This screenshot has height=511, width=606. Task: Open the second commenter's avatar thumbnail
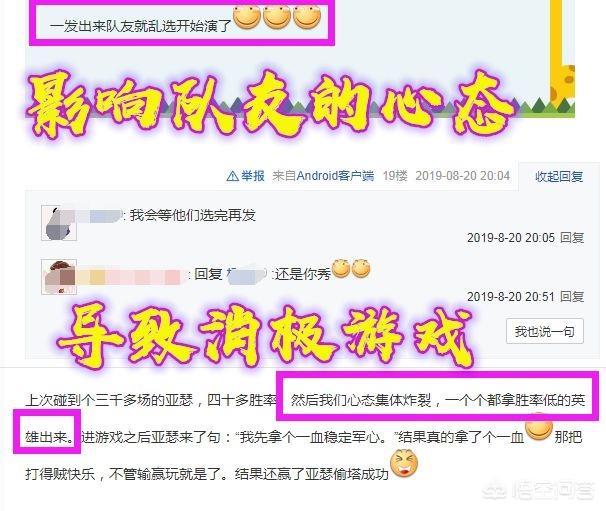coord(59,277)
